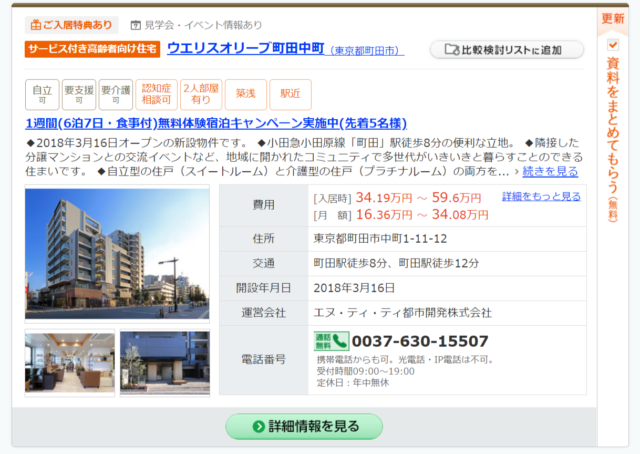Click the 駅近 tag

point(290,95)
